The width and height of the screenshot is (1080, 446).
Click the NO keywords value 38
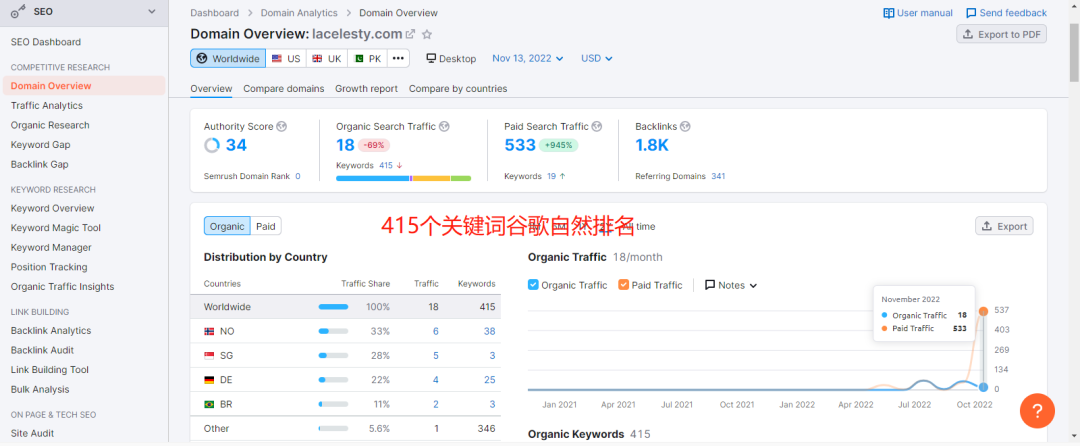point(490,331)
